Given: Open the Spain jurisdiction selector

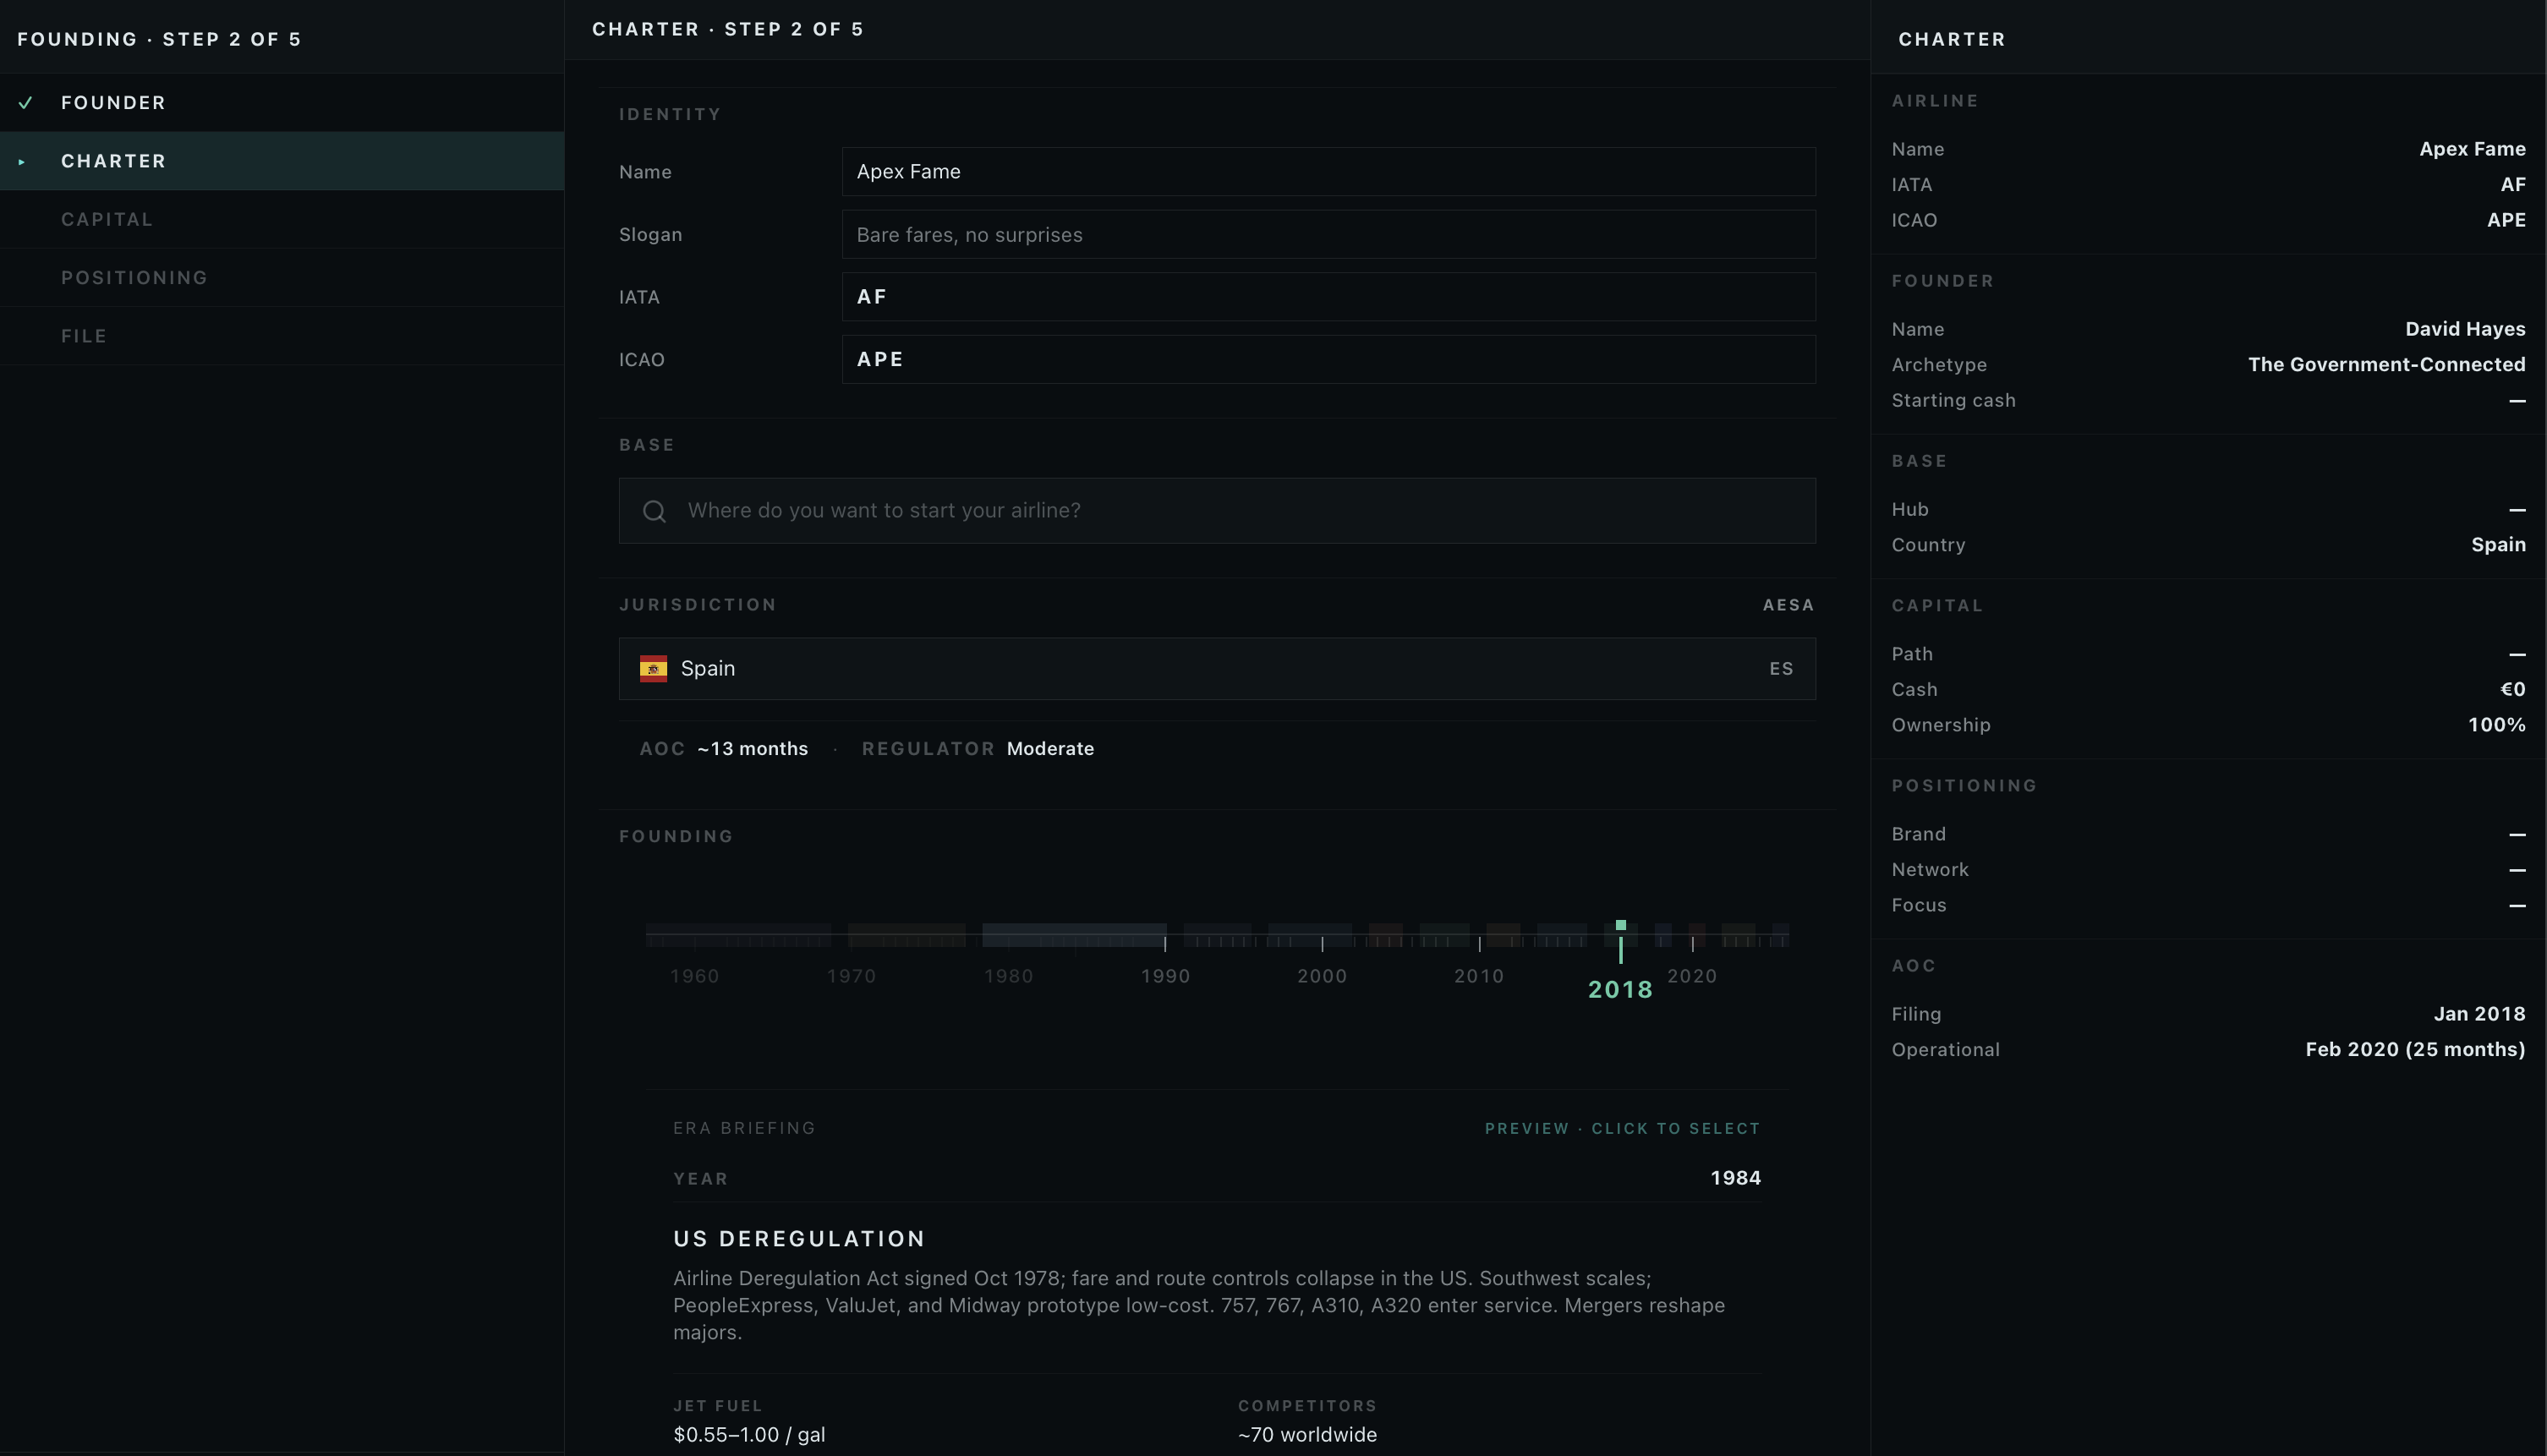Looking at the screenshot, I should coord(1217,669).
